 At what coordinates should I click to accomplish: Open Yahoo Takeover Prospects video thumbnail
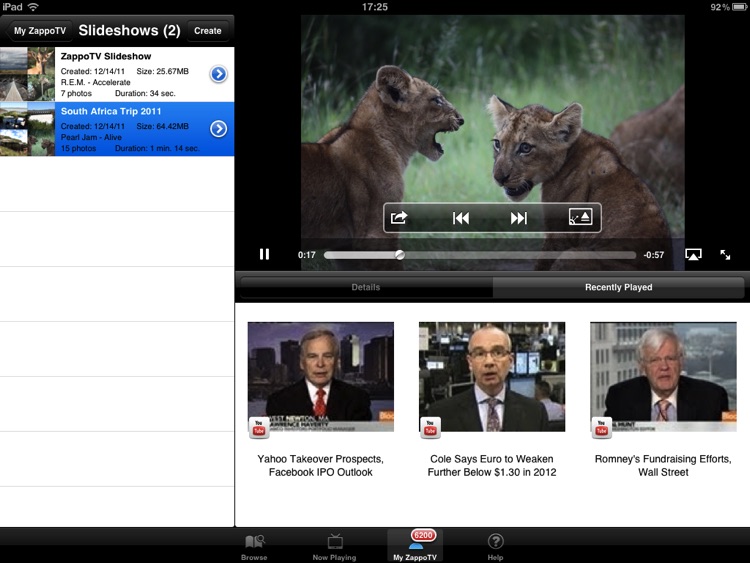pos(320,377)
